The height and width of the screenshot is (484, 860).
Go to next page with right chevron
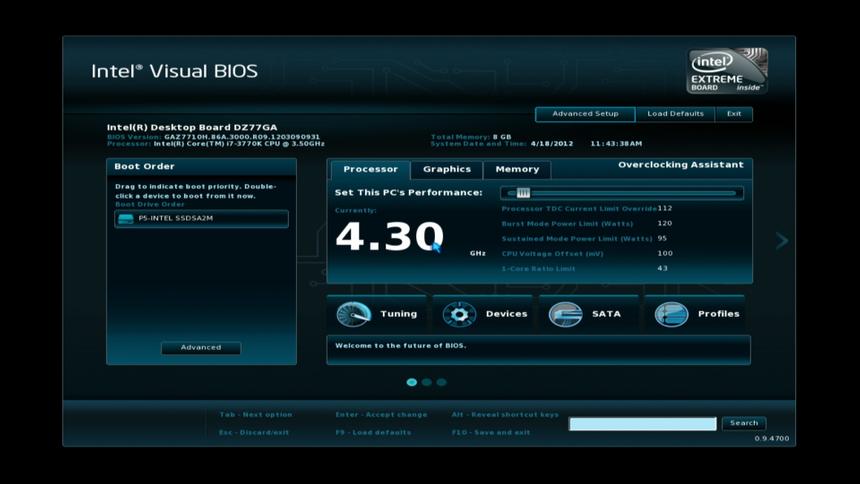point(782,240)
